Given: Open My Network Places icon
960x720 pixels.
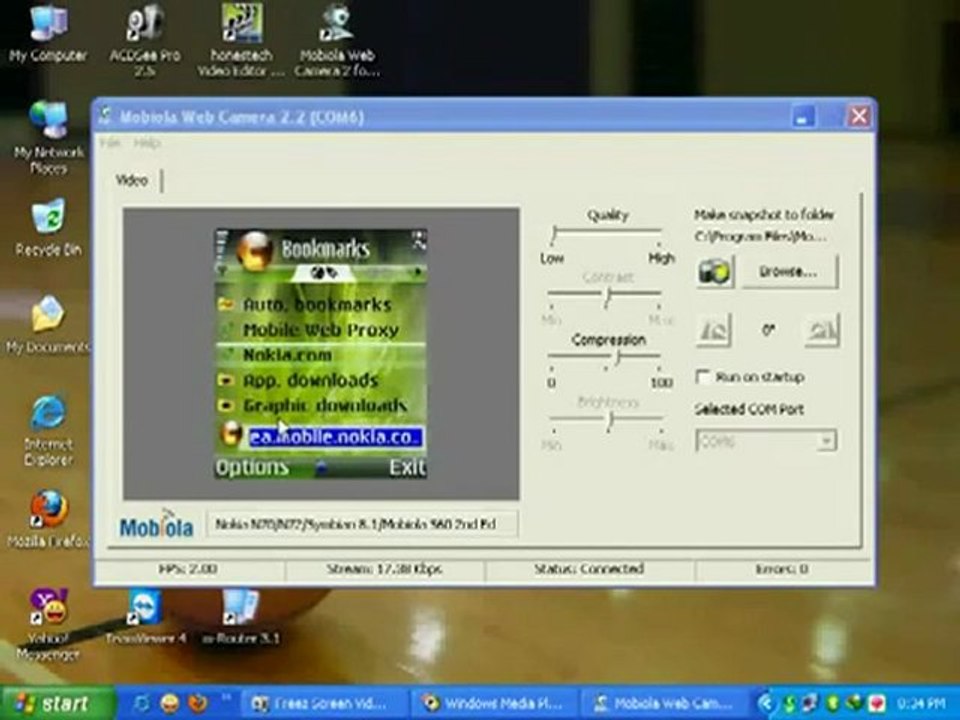Looking at the screenshot, I should click(x=48, y=138).
